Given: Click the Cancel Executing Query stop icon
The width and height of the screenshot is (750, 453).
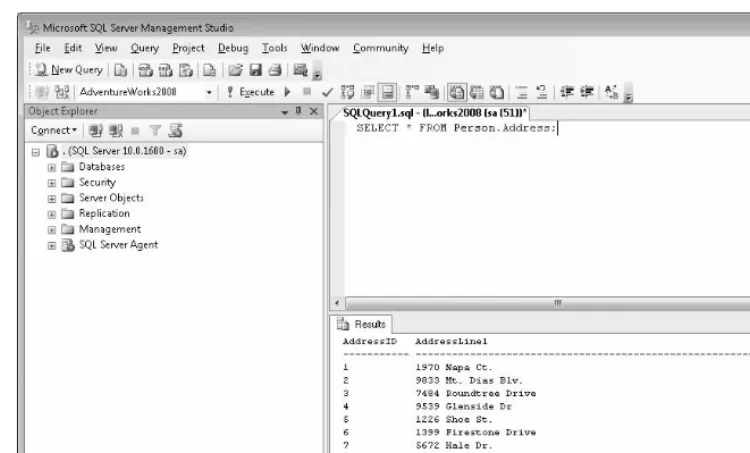Looking at the screenshot, I should coord(307,91).
